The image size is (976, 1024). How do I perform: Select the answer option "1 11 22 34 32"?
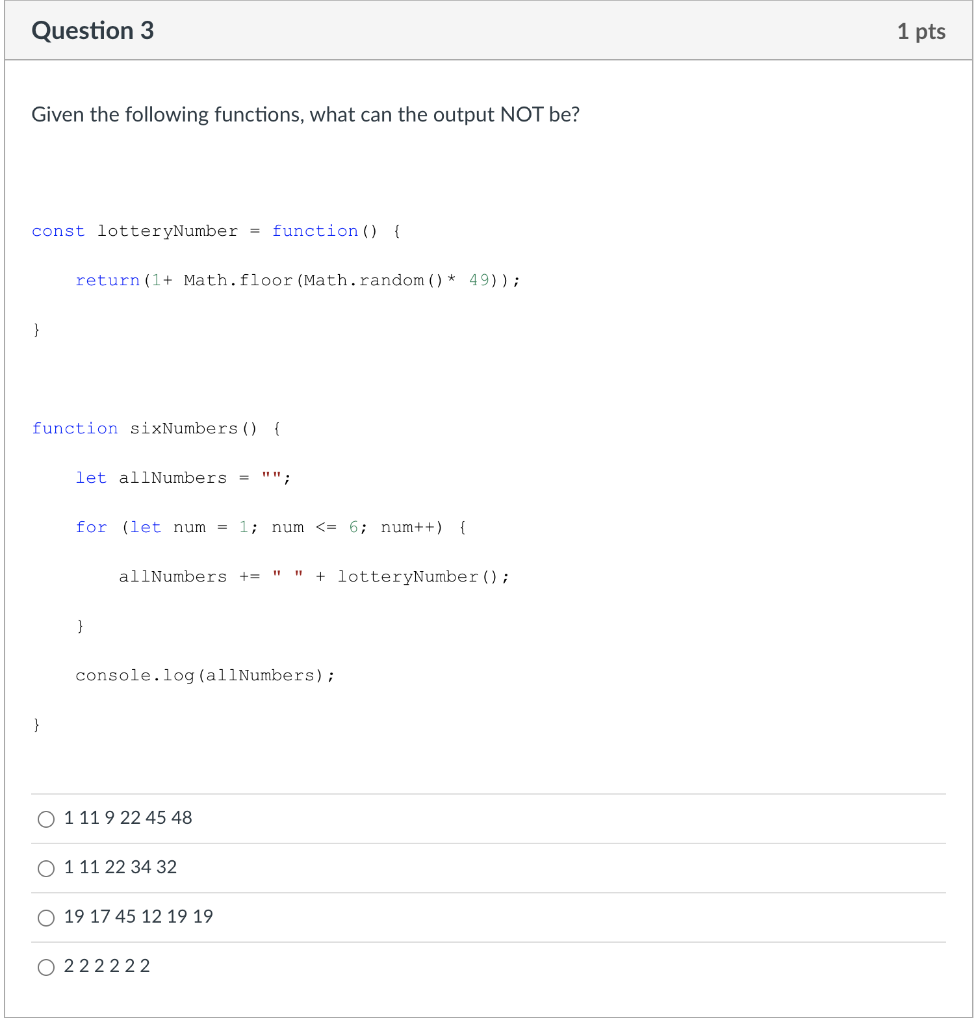(46, 868)
